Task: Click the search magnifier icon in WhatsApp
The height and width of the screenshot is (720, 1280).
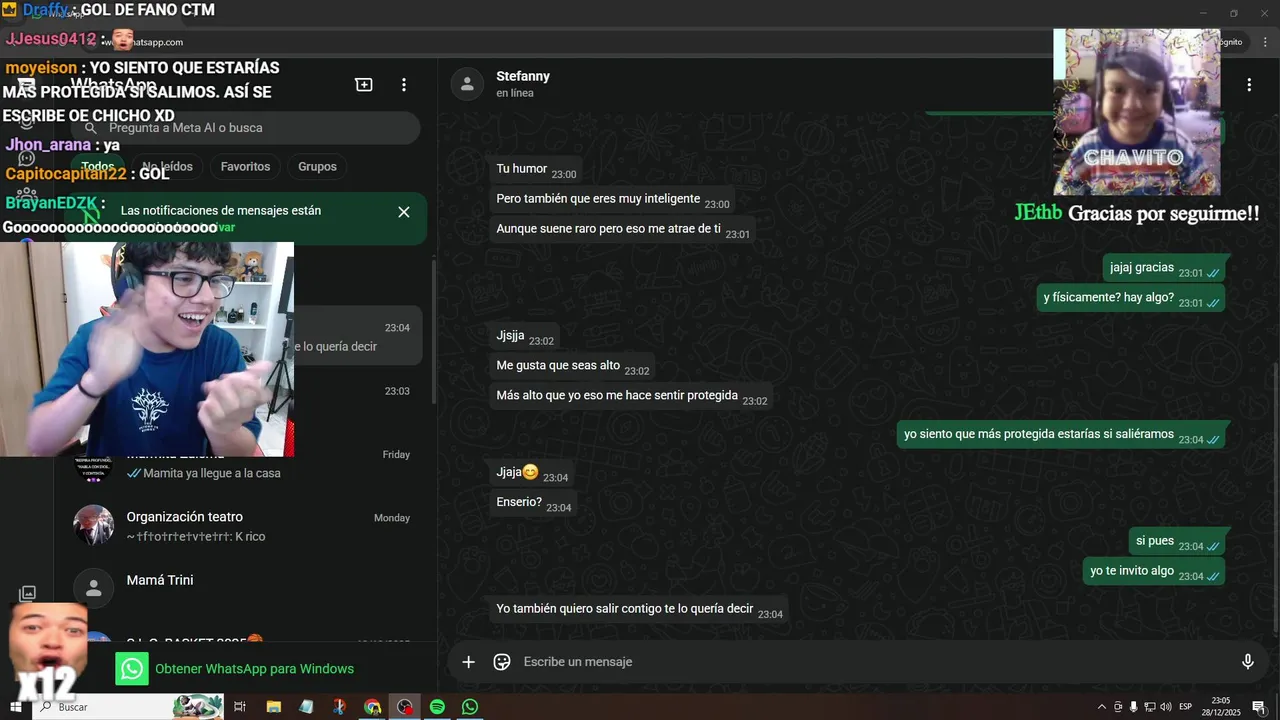Action: tap(91, 128)
